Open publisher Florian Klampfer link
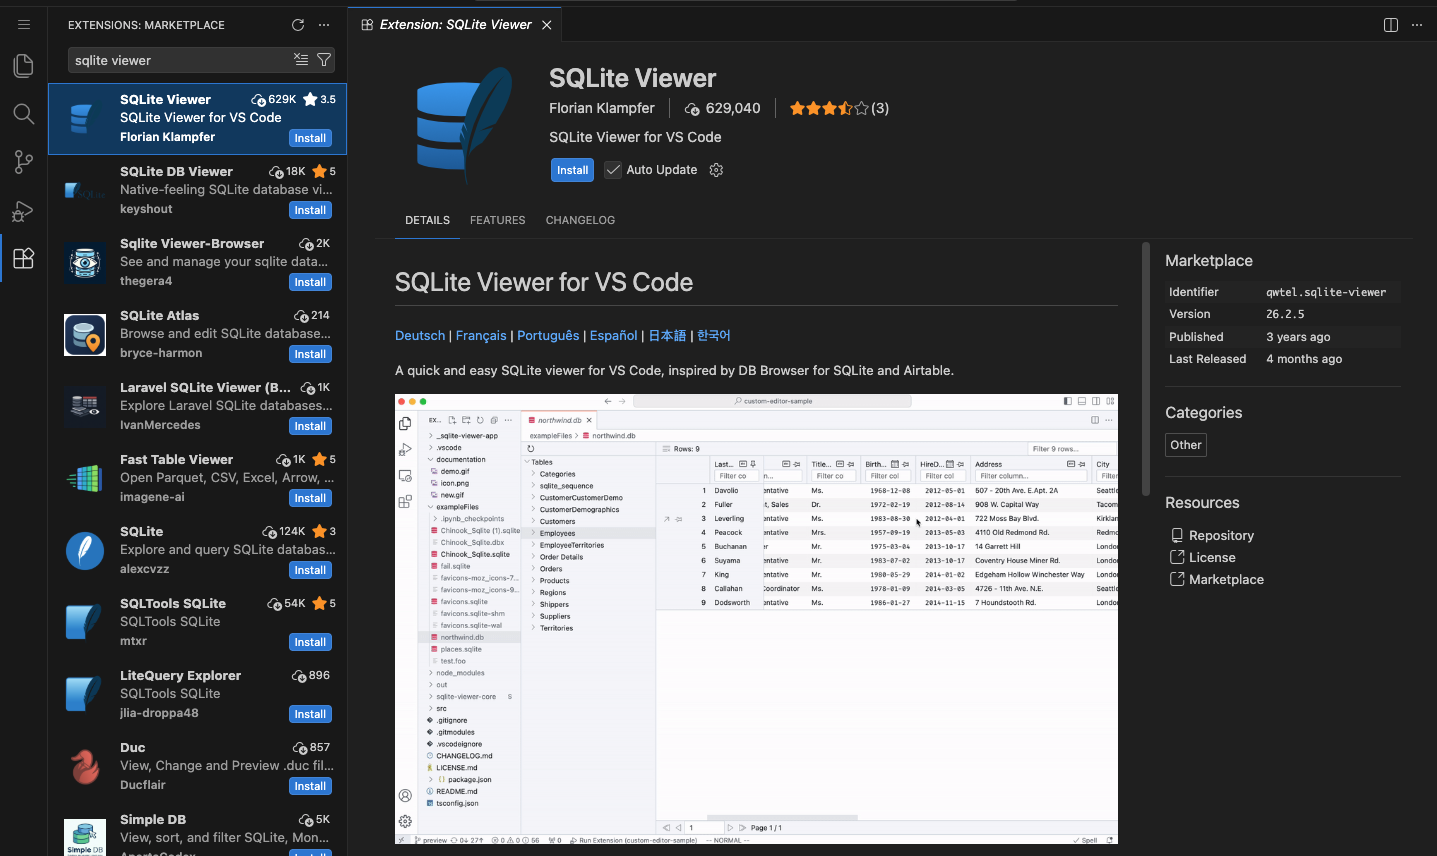 (602, 108)
